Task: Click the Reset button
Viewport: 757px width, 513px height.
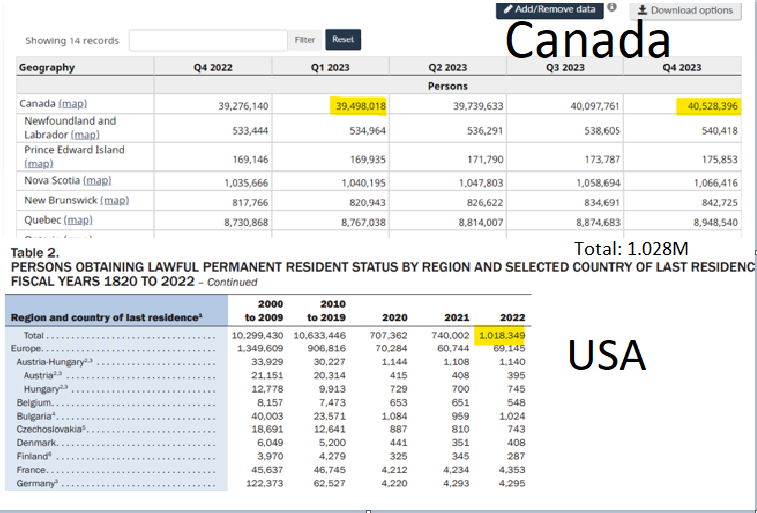Action: [343, 40]
